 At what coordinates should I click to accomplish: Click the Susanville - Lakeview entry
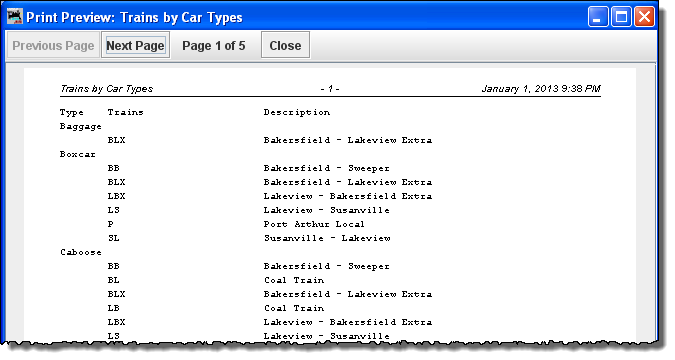327,238
